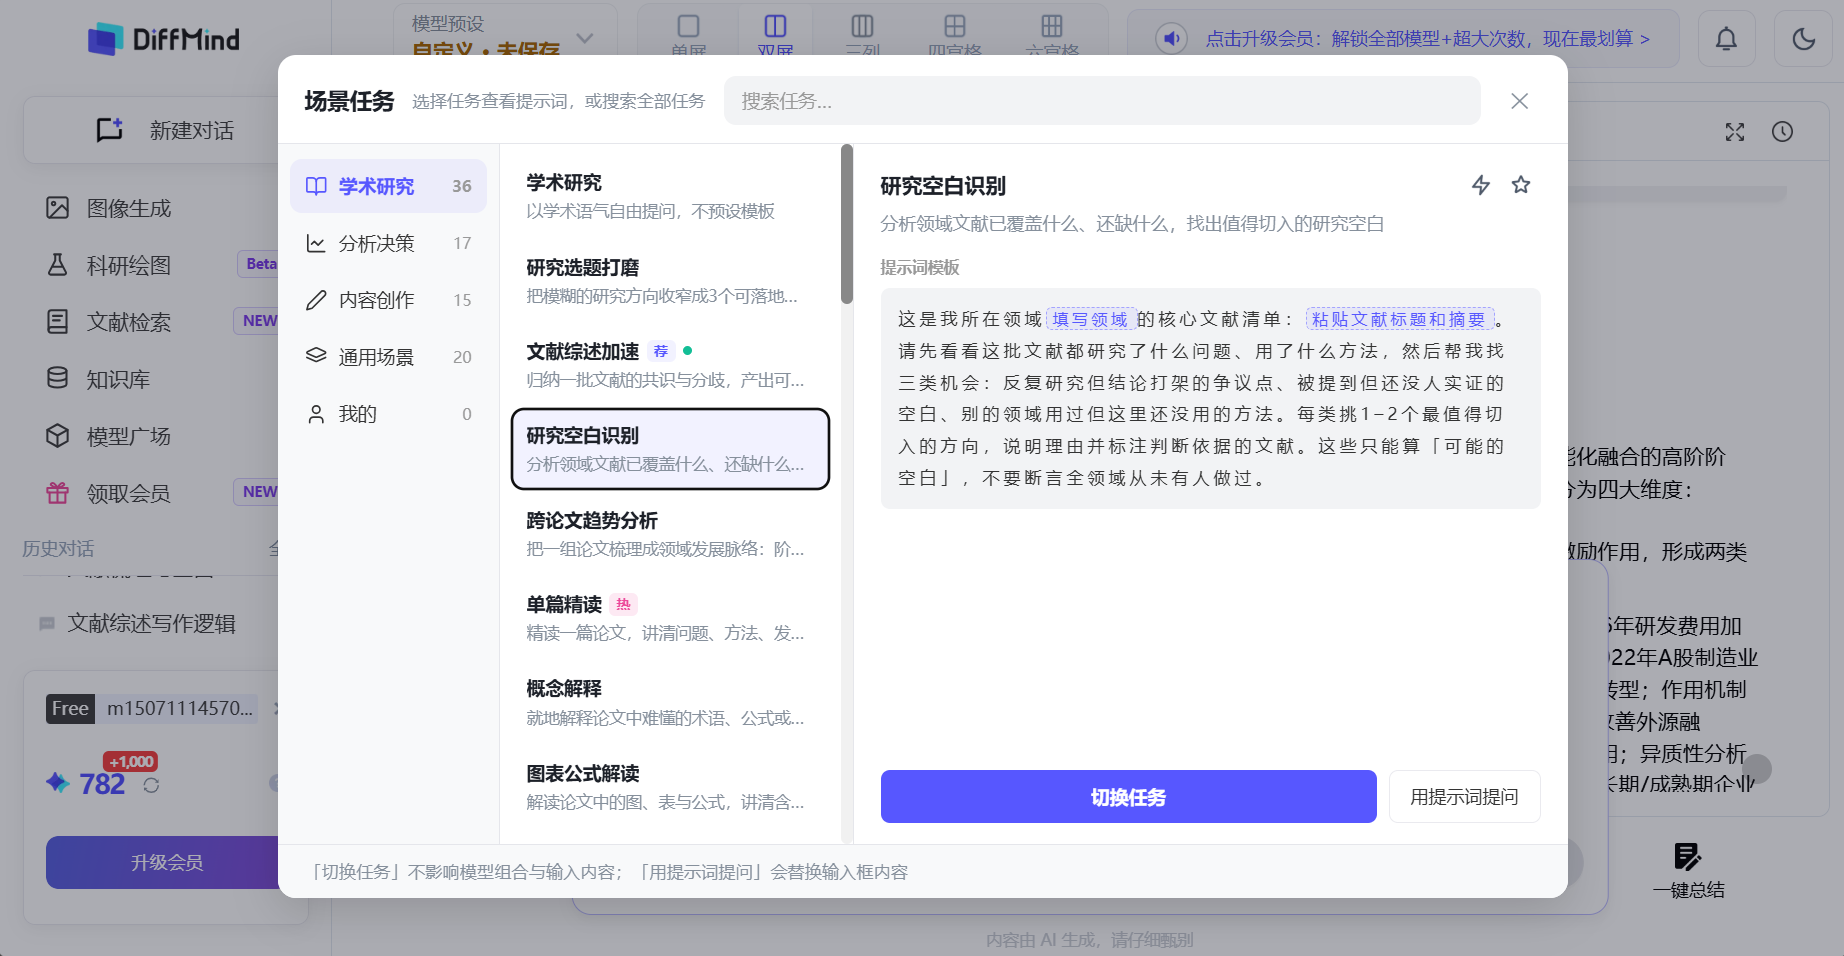Select the 学术研究 category tab
The image size is (1844, 956).
click(388, 186)
